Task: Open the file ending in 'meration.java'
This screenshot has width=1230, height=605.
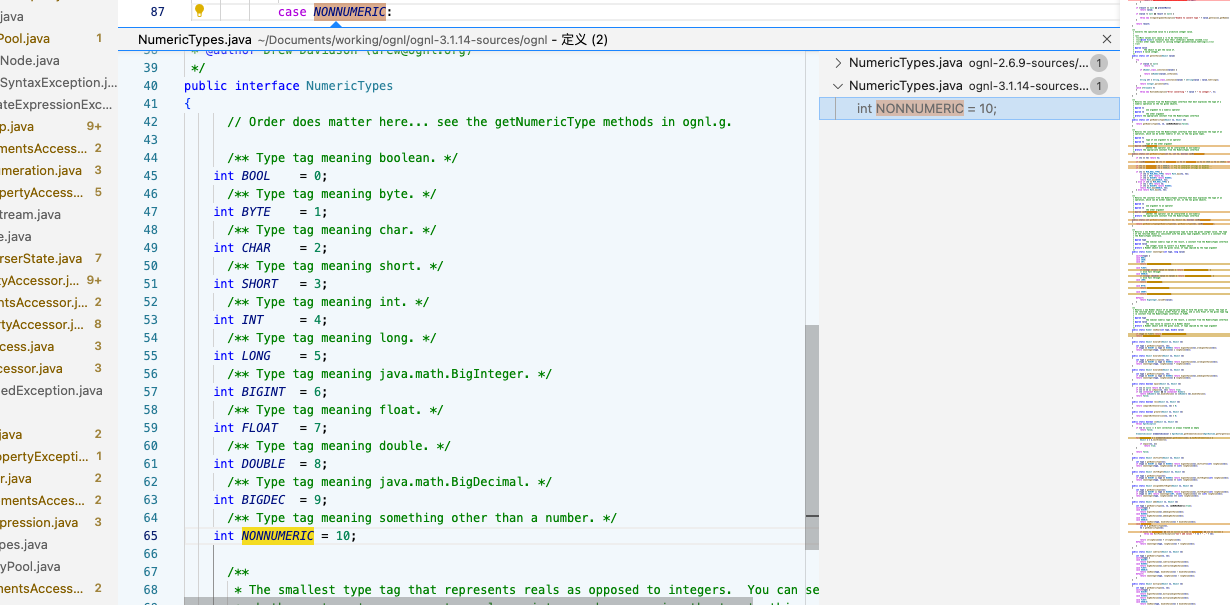Action: click(x=41, y=170)
